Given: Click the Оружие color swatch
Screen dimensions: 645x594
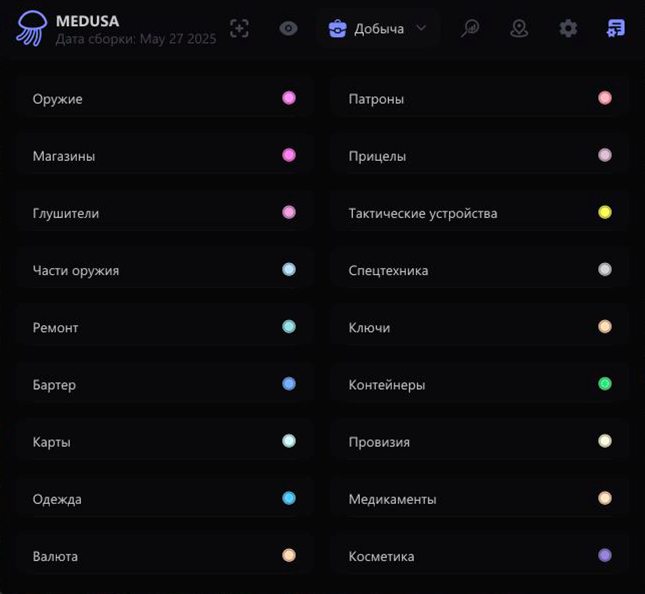Looking at the screenshot, I should point(289,98).
